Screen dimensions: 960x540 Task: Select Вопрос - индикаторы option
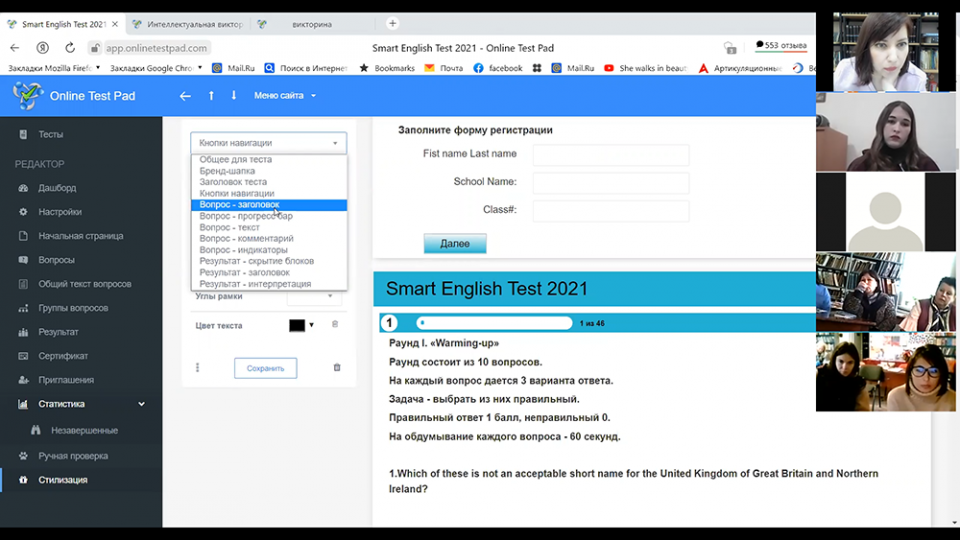click(269, 250)
